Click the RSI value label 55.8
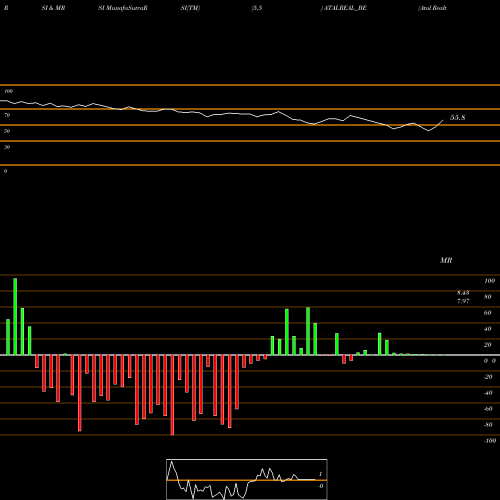The width and height of the screenshot is (500, 500). click(x=457, y=118)
